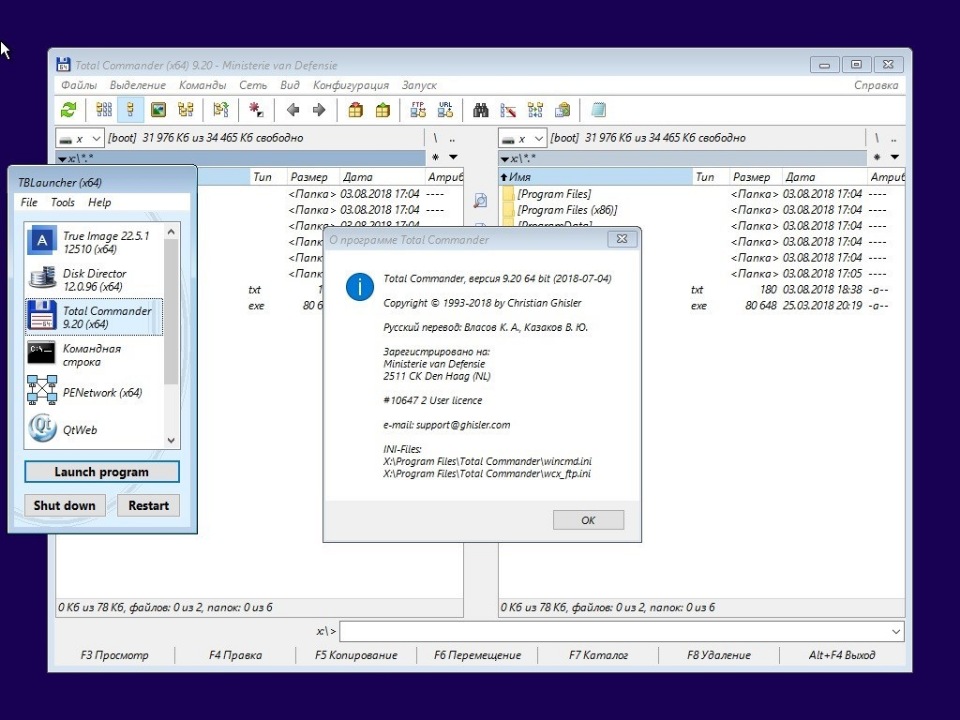Click the Shut down button

point(64,506)
